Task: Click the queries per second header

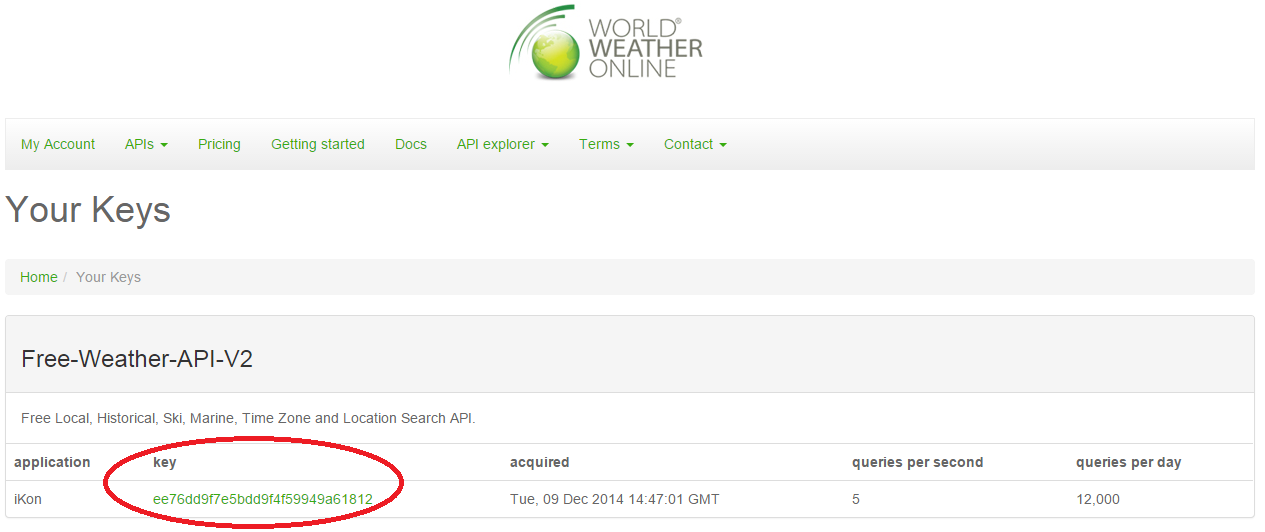Action: 917,462
